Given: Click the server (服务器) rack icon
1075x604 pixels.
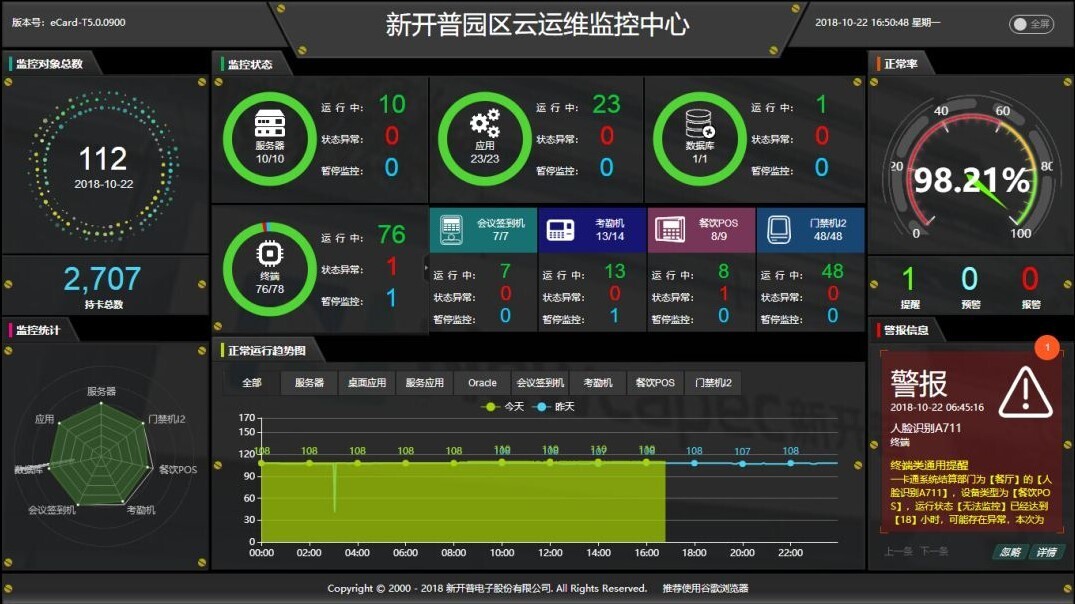Looking at the screenshot, I should 269,124.
